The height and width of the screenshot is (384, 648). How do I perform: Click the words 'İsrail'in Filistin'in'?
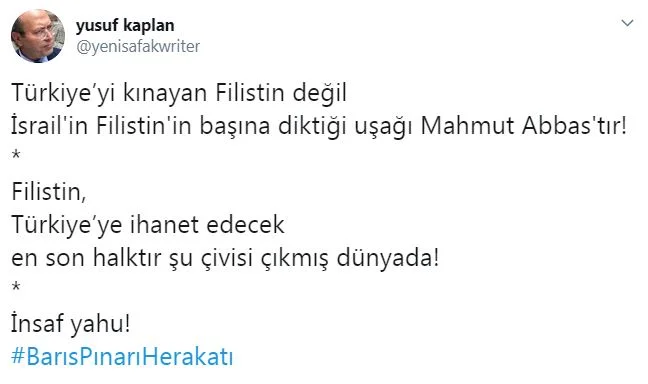101,126
